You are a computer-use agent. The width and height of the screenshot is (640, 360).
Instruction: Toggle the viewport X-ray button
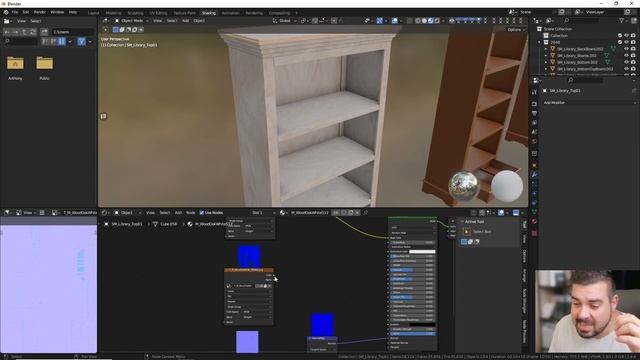point(409,20)
